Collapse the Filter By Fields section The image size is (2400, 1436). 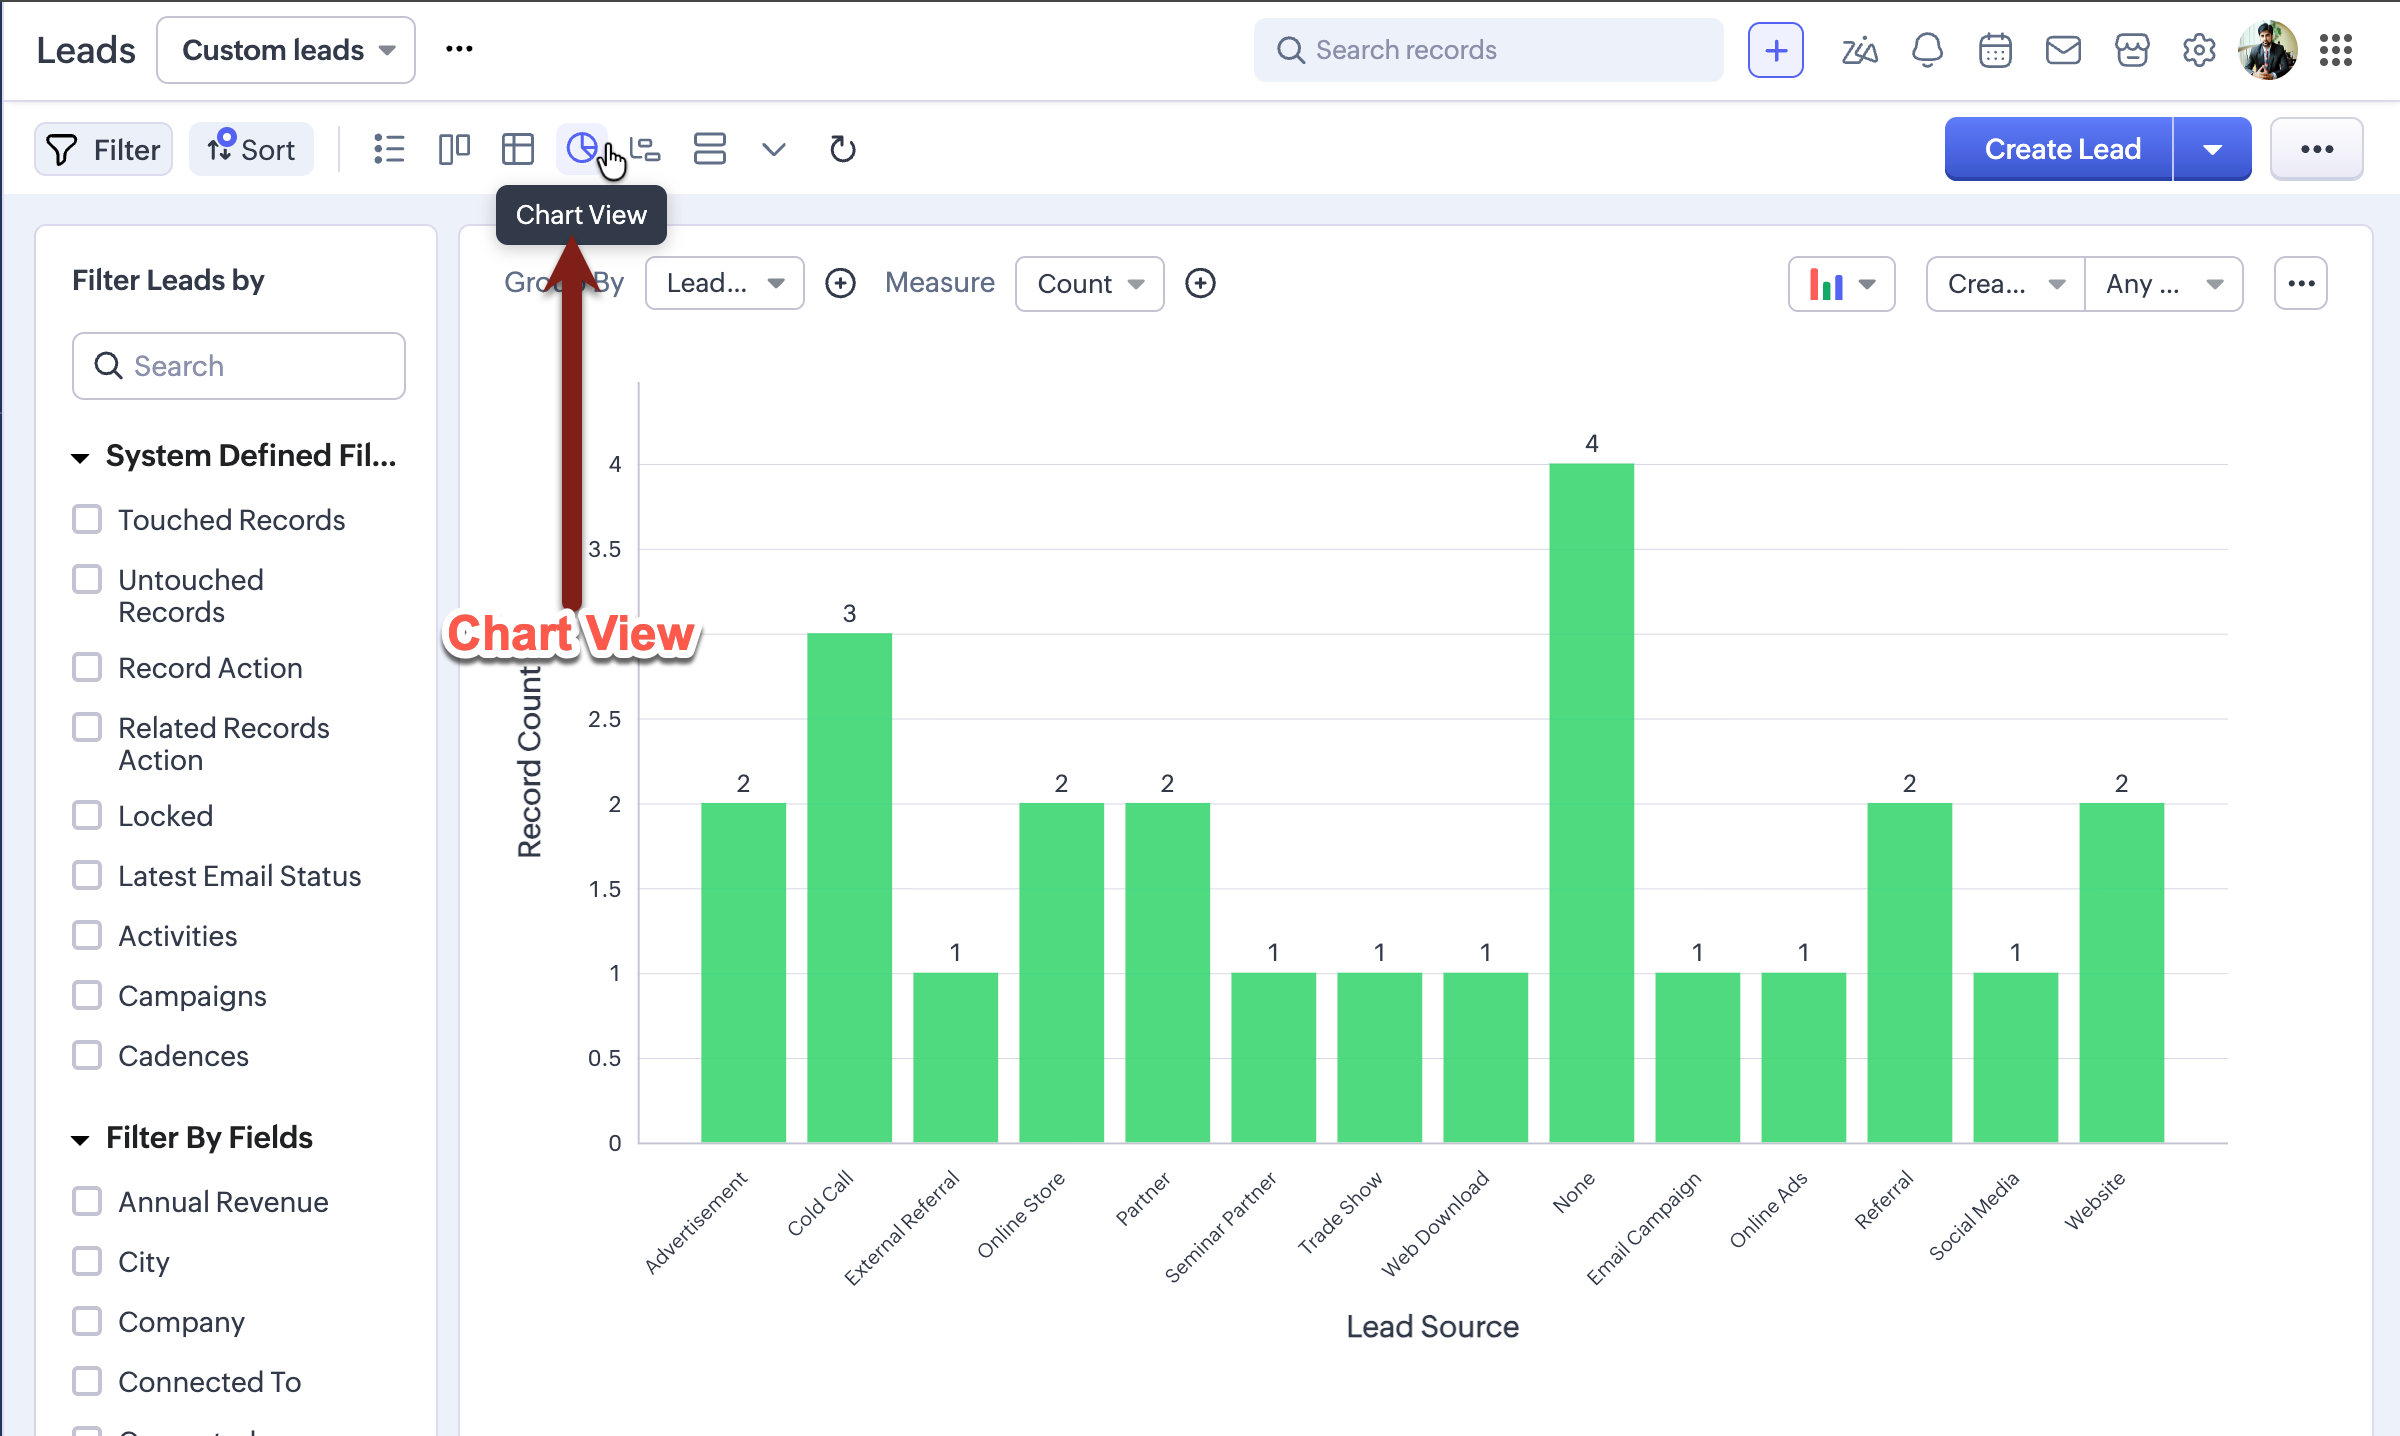(x=81, y=1138)
